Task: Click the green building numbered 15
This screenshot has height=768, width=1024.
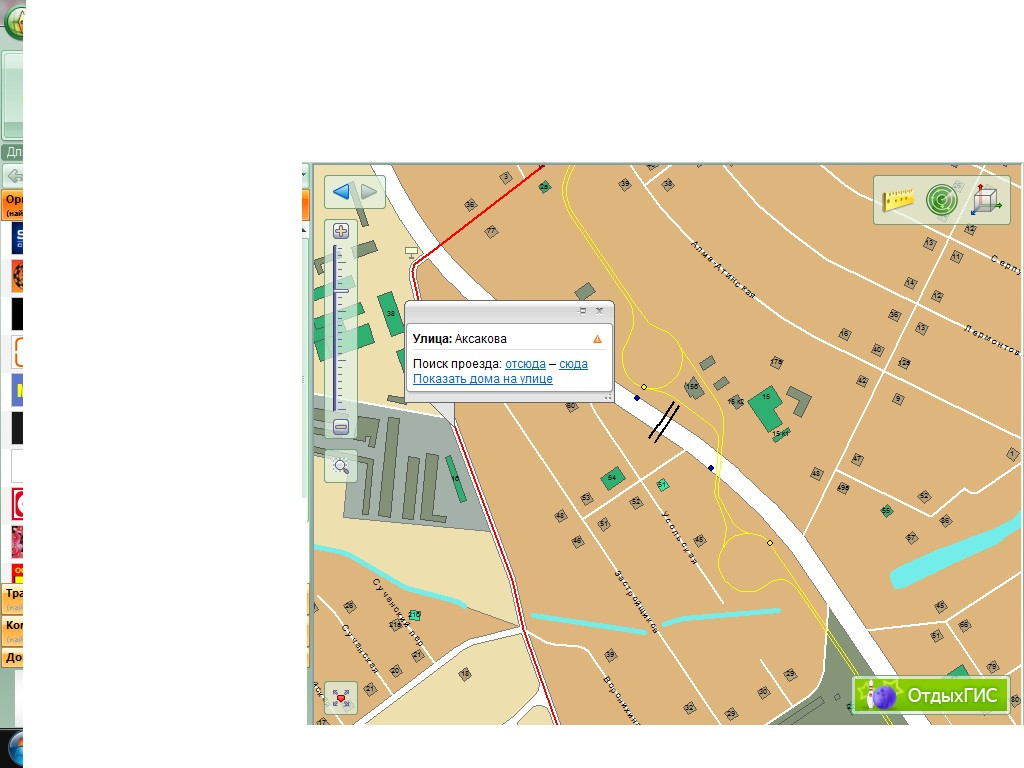Action: (x=765, y=407)
